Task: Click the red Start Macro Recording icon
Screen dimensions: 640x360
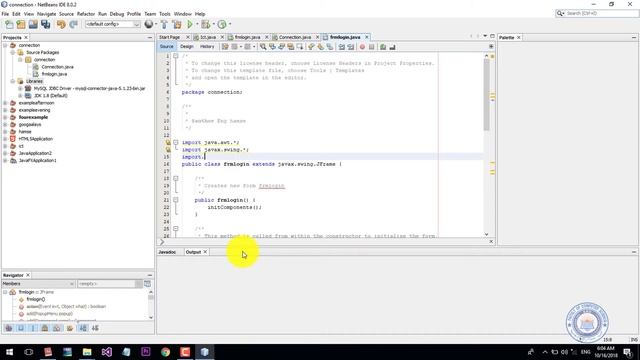Action: [x=362, y=47]
